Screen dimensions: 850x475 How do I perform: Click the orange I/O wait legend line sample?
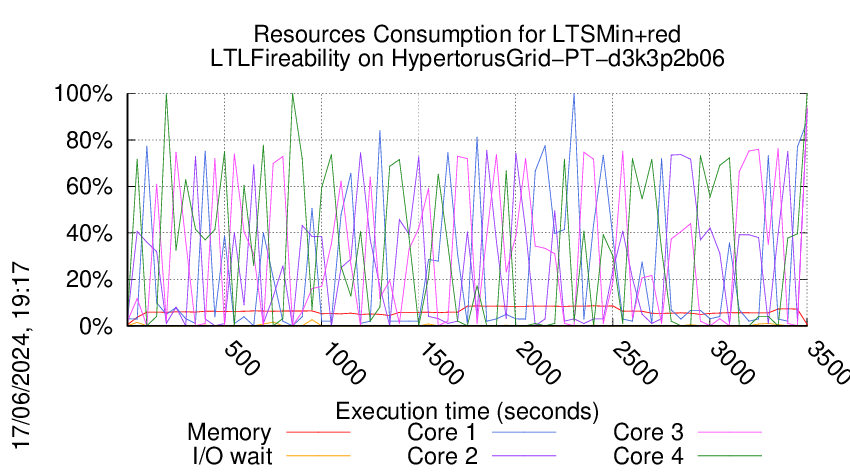pos(318,456)
